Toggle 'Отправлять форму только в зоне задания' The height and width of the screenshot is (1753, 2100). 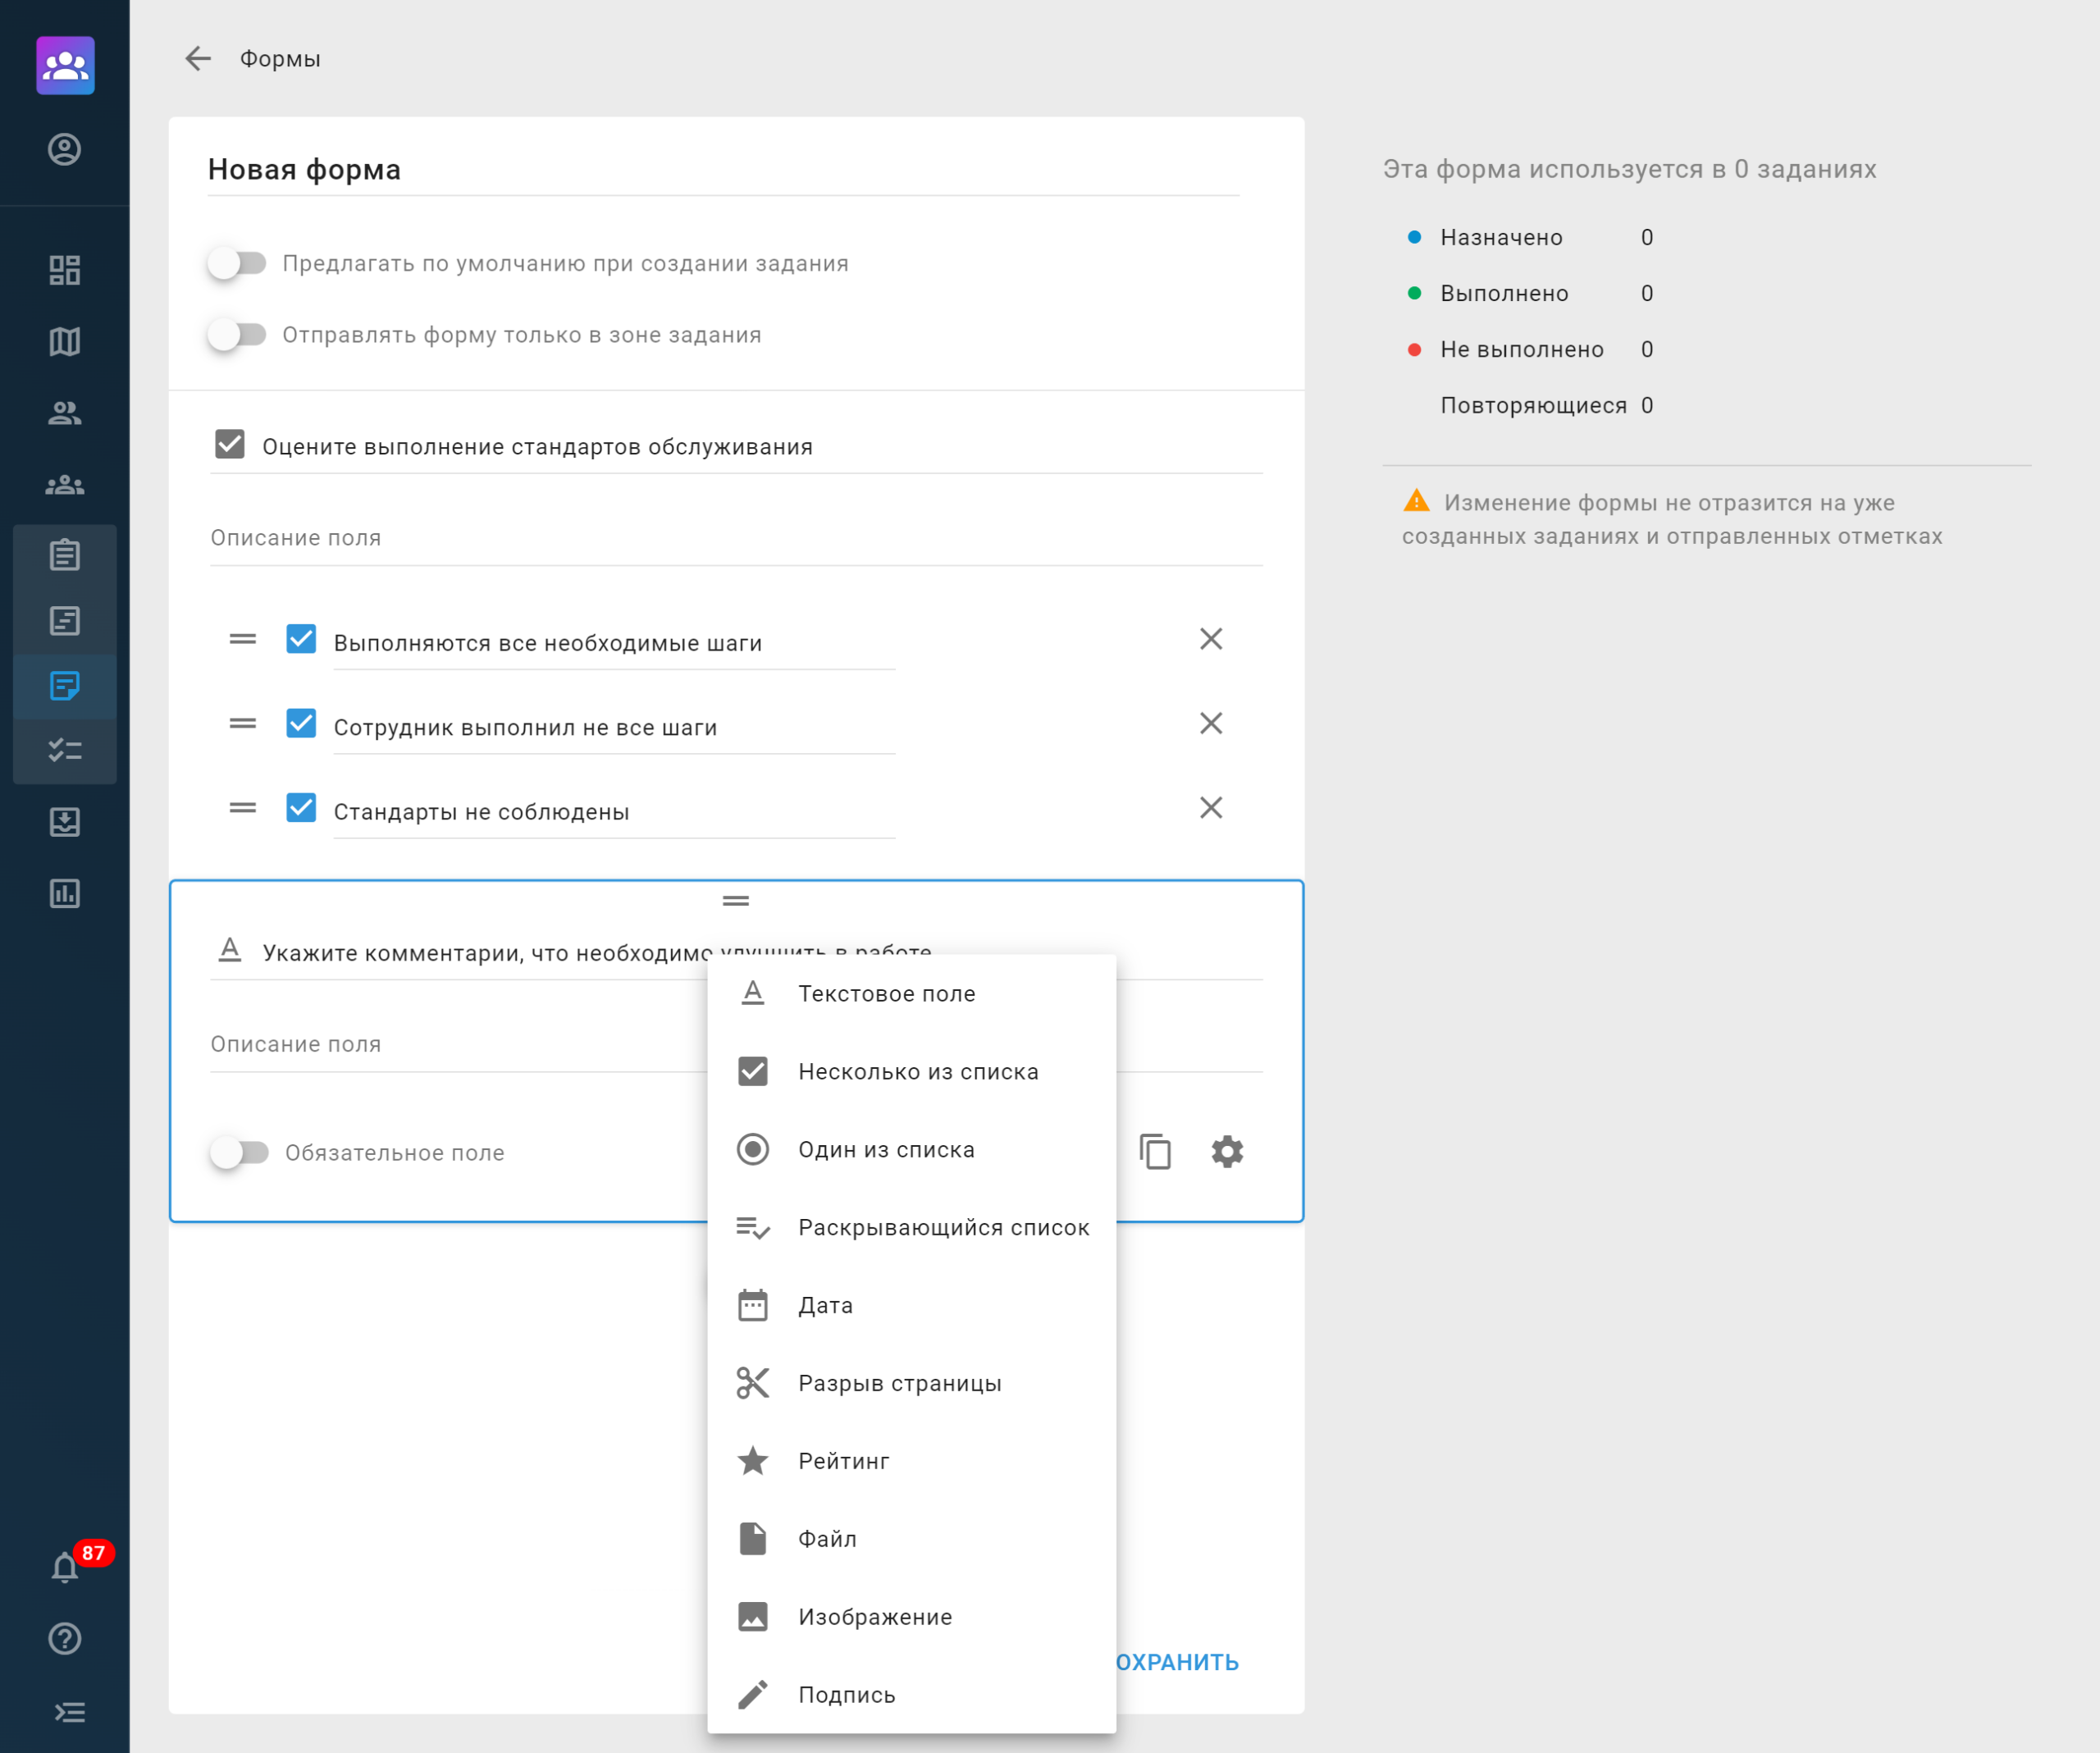[237, 334]
